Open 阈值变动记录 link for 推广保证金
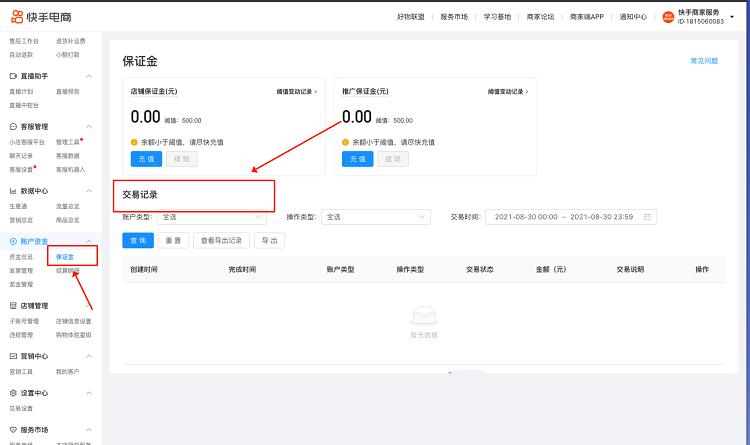This screenshot has height=445, width=750. [506, 91]
